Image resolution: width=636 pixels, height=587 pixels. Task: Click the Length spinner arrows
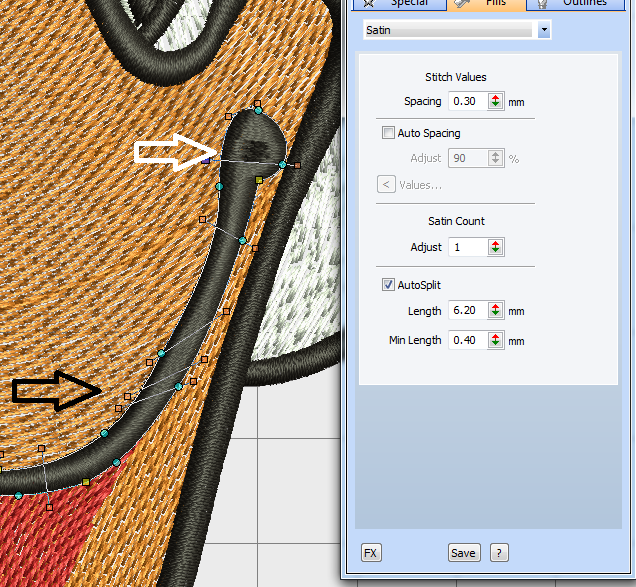coord(495,310)
